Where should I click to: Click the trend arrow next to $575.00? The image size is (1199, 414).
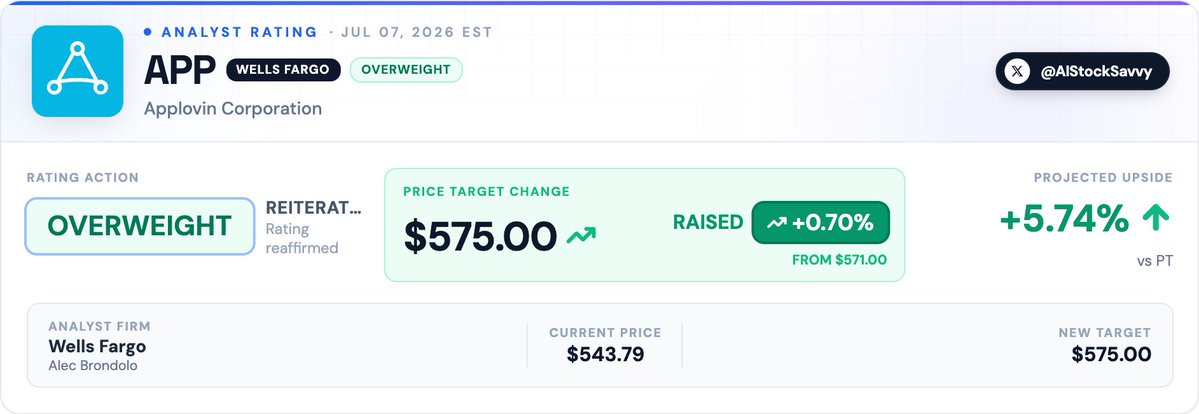coord(581,236)
